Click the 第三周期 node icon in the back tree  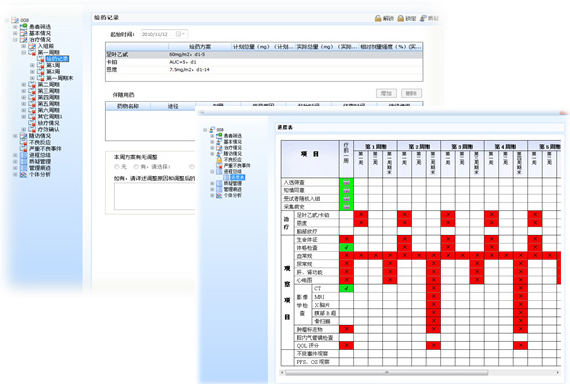click(32, 91)
